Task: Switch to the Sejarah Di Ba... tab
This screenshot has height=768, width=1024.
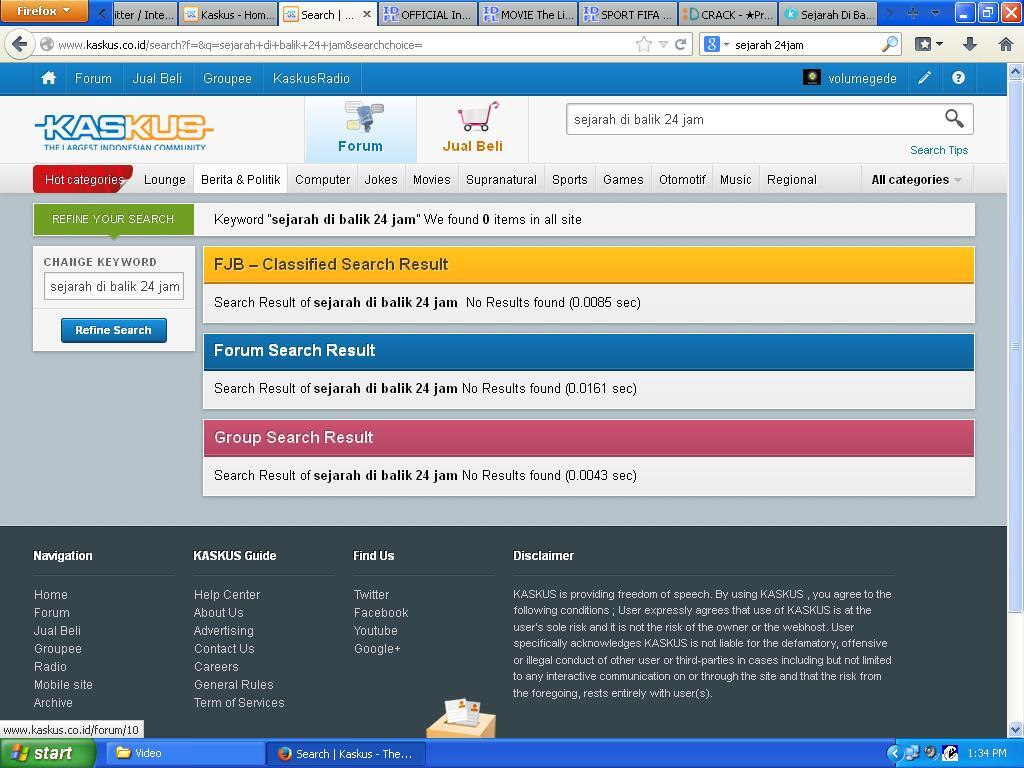Action: pyautogui.click(x=828, y=14)
